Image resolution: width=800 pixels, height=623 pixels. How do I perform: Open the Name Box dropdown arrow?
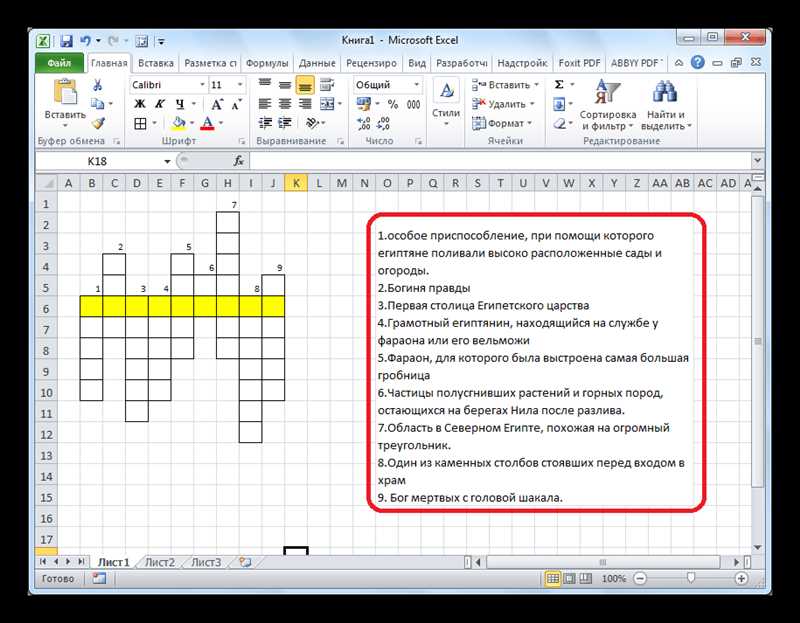pyautogui.click(x=167, y=162)
